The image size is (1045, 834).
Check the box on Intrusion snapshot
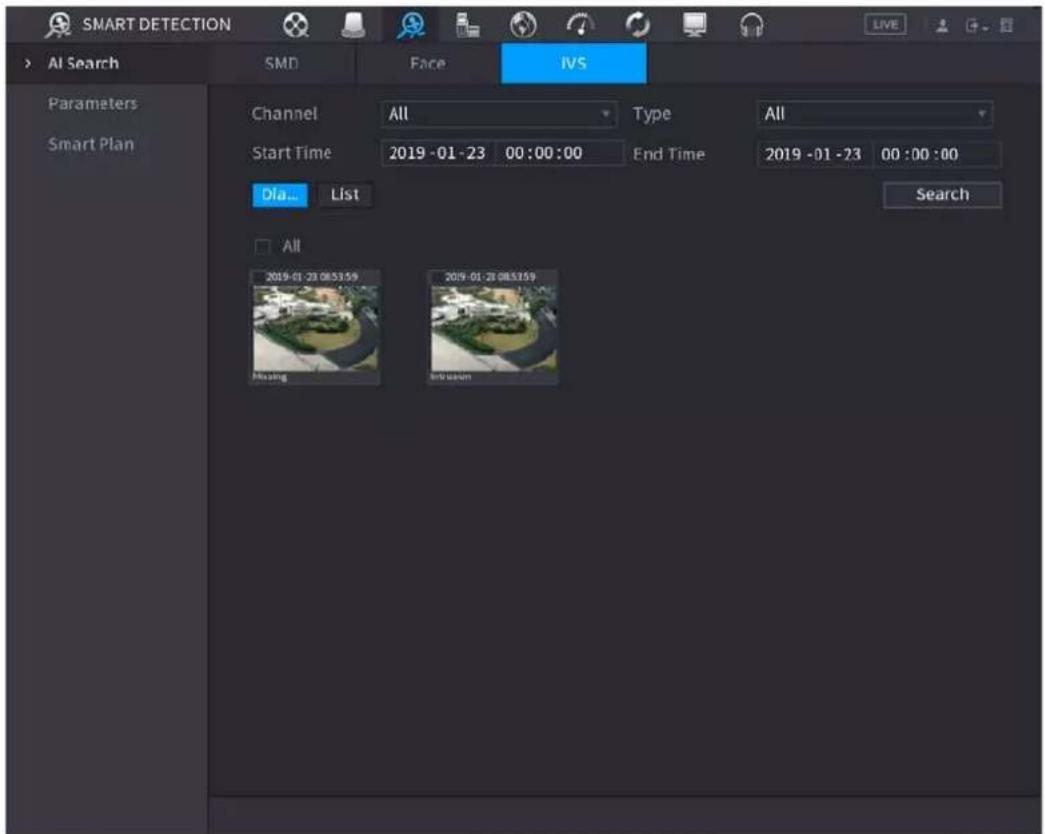(437, 277)
